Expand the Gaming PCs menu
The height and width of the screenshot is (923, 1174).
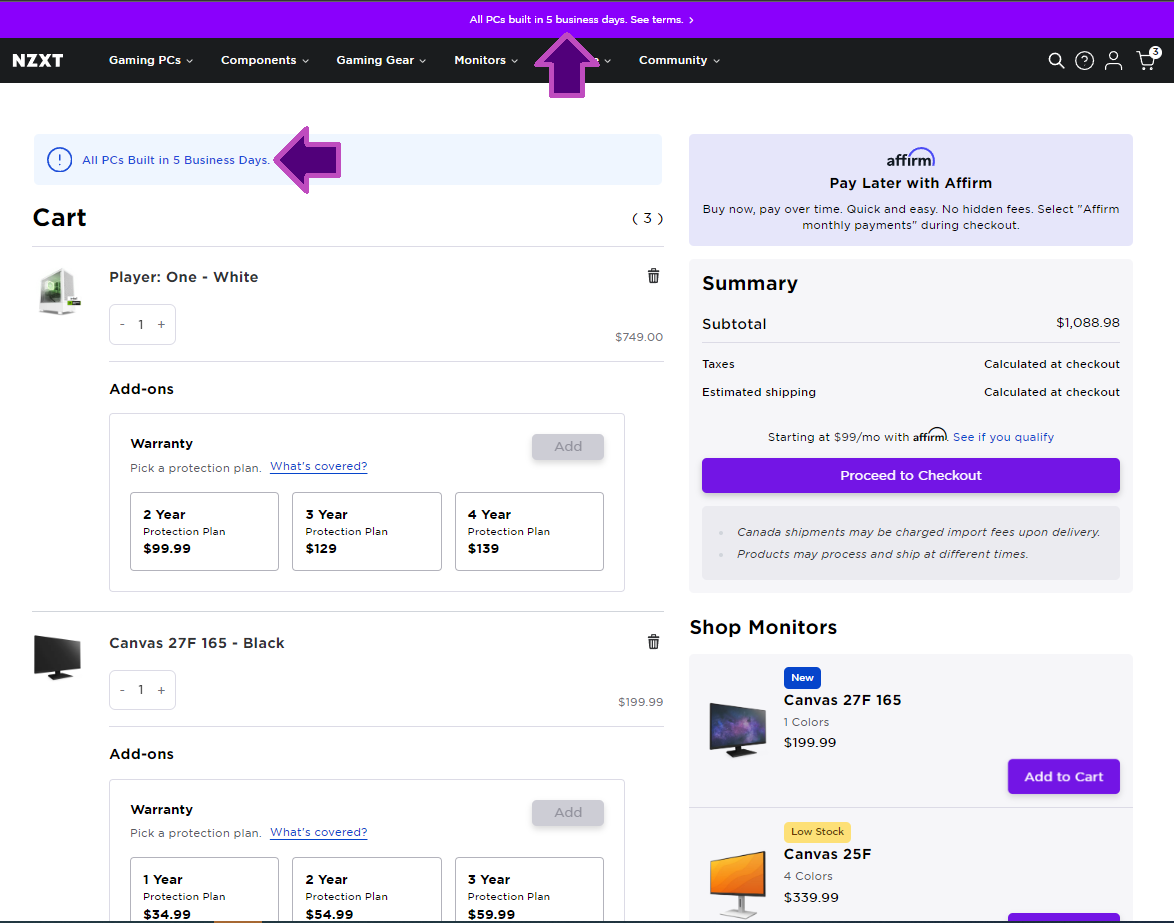[150, 61]
